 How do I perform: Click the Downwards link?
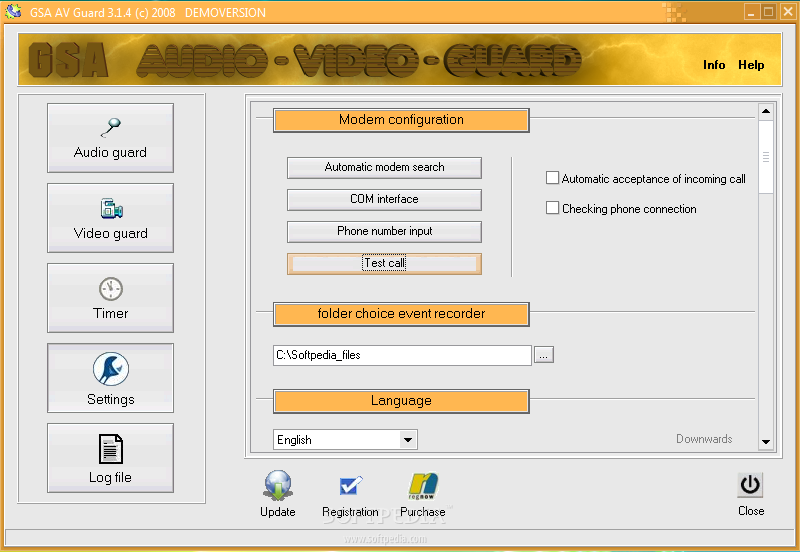click(704, 439)
